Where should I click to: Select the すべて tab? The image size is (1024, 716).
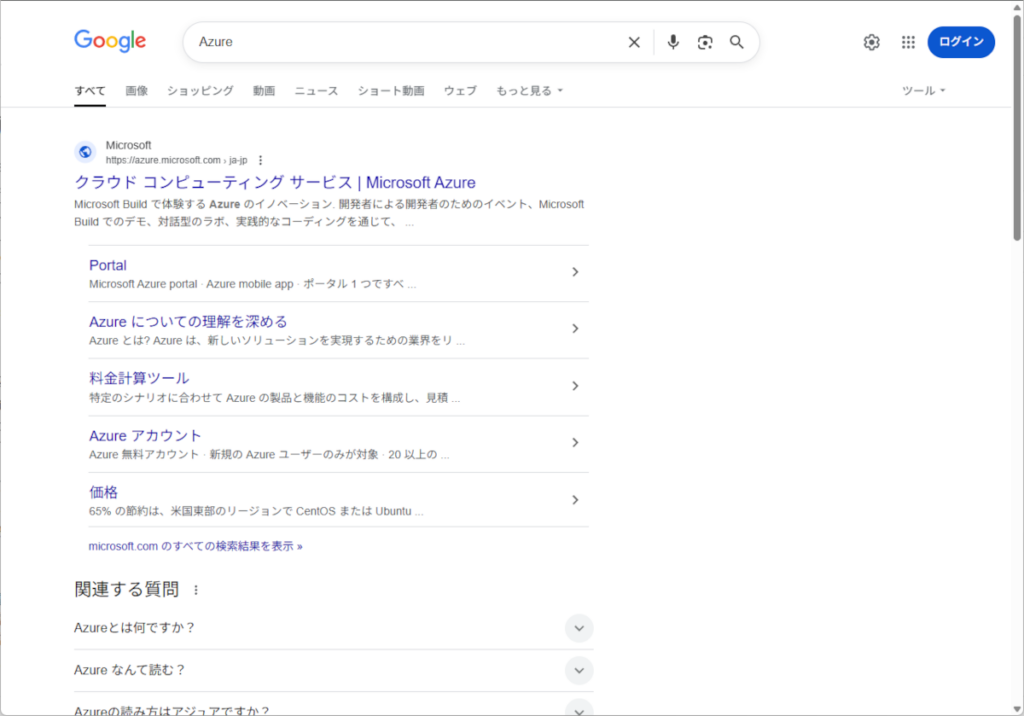point(89,91)
